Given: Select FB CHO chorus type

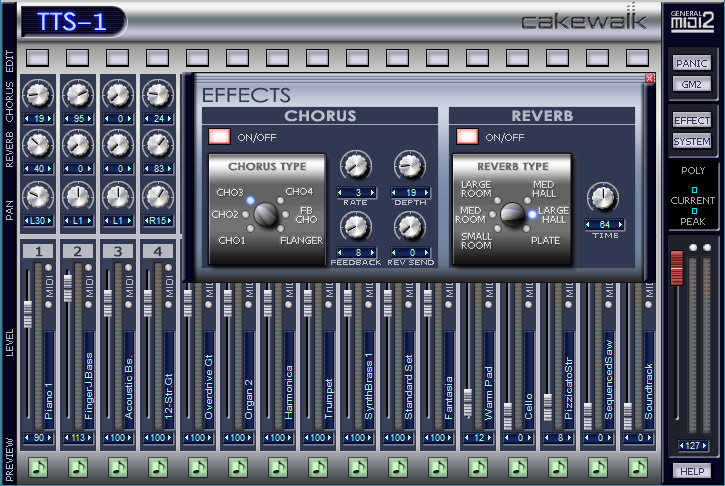Looking at the screenshot, I should pyautogui.click(x=286, y=215).
